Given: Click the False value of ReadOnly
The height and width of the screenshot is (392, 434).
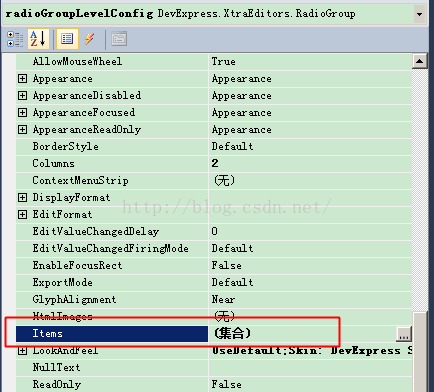Looking at the screenshot, I should click(227, 385).
